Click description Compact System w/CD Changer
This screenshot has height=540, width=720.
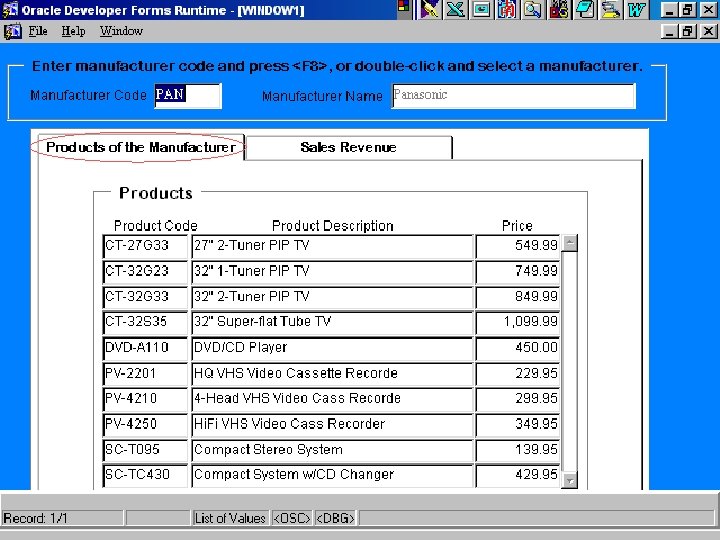coord(332,475)
